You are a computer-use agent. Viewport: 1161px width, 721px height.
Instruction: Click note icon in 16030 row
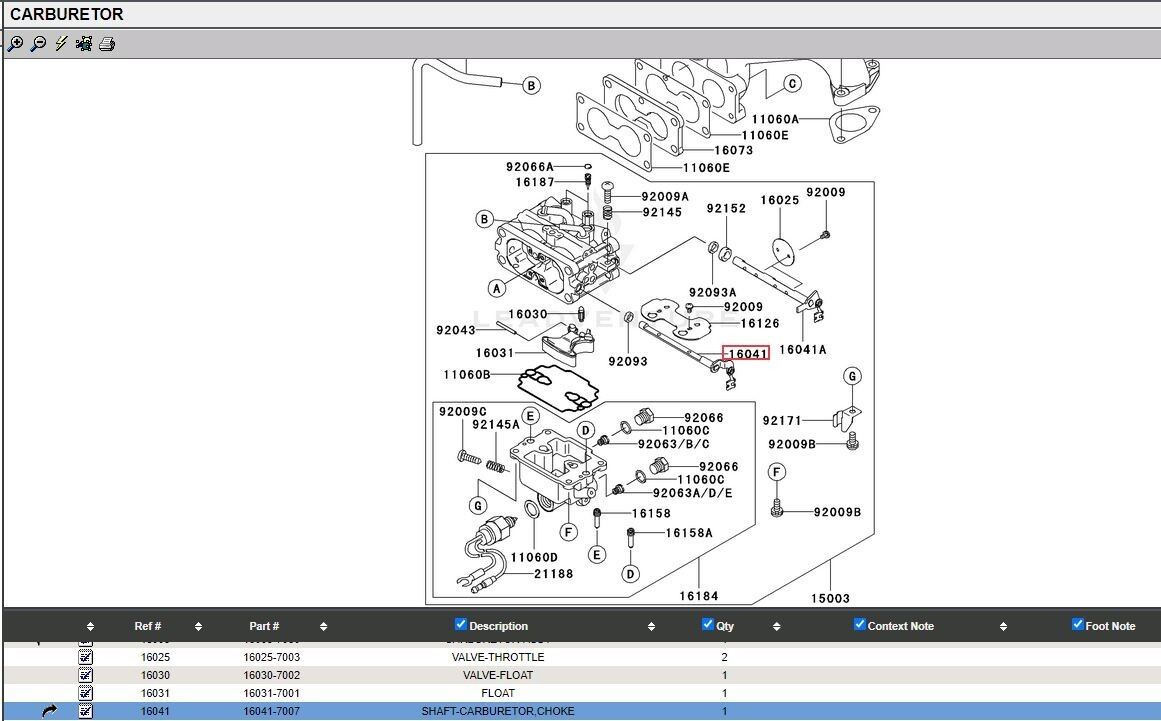coord(86,675)
